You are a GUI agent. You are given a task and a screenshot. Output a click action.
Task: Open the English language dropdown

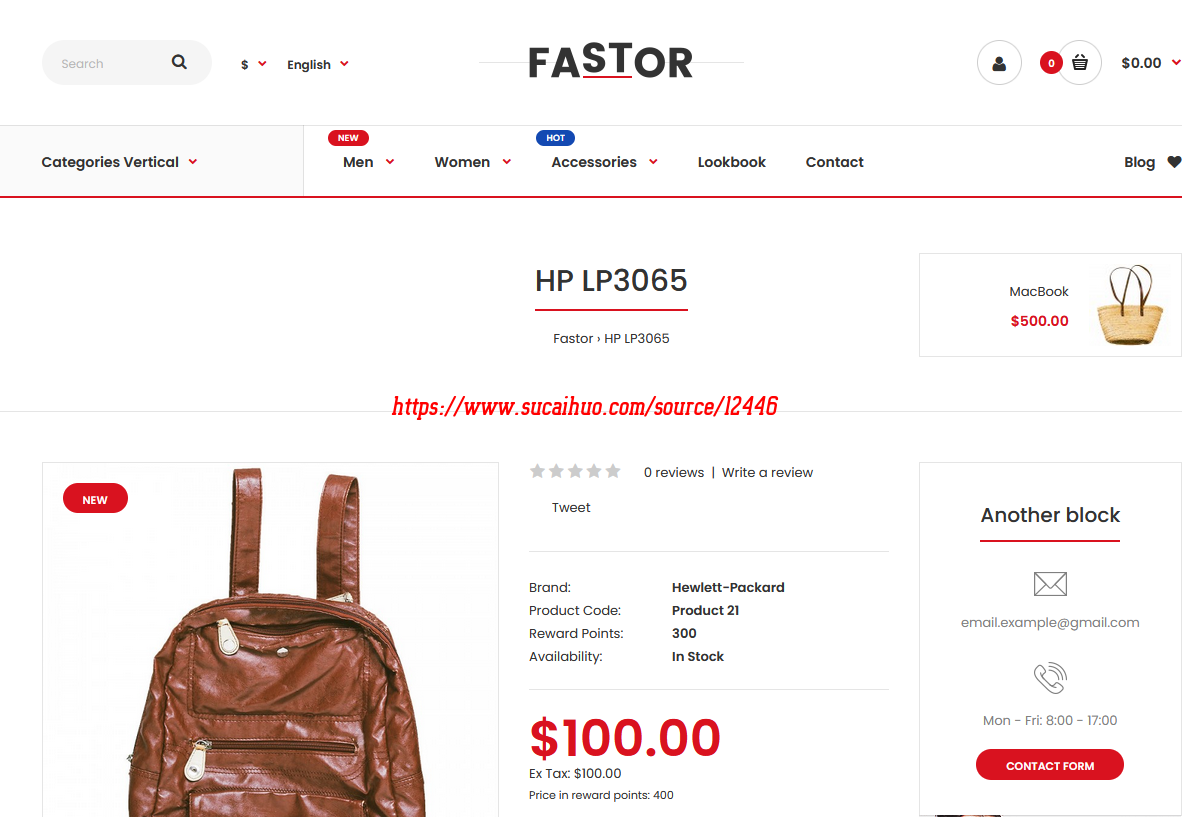point(317,64)
